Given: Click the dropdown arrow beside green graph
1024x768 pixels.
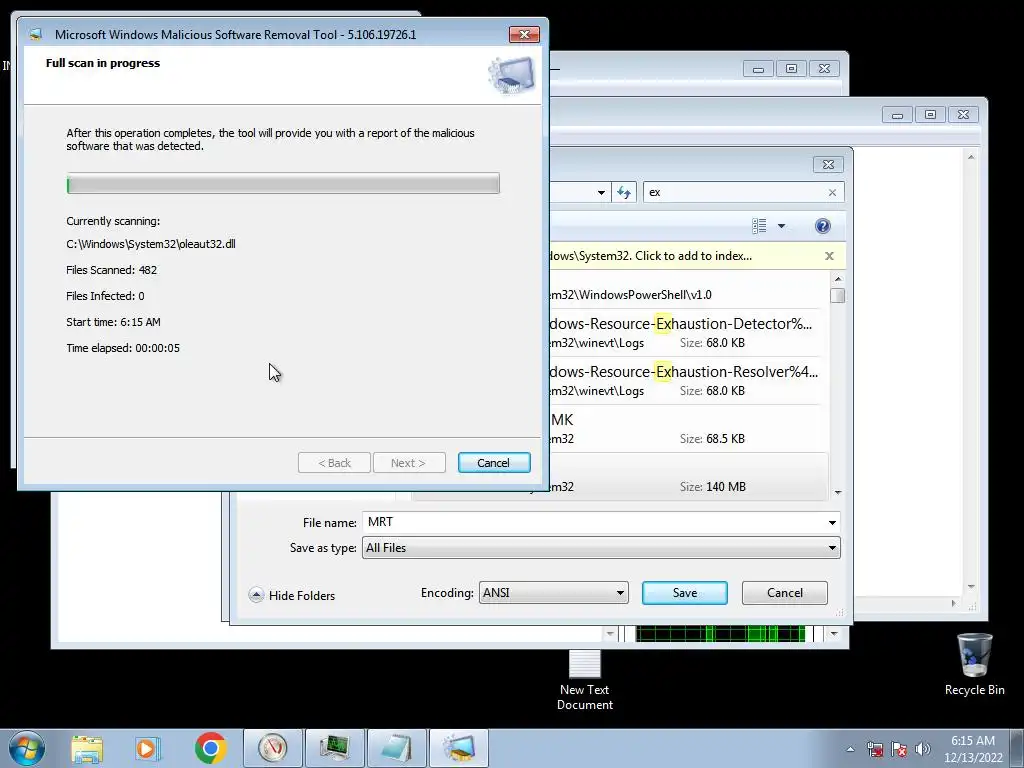Looking at the screenshot, I should (x=834, y=633).
